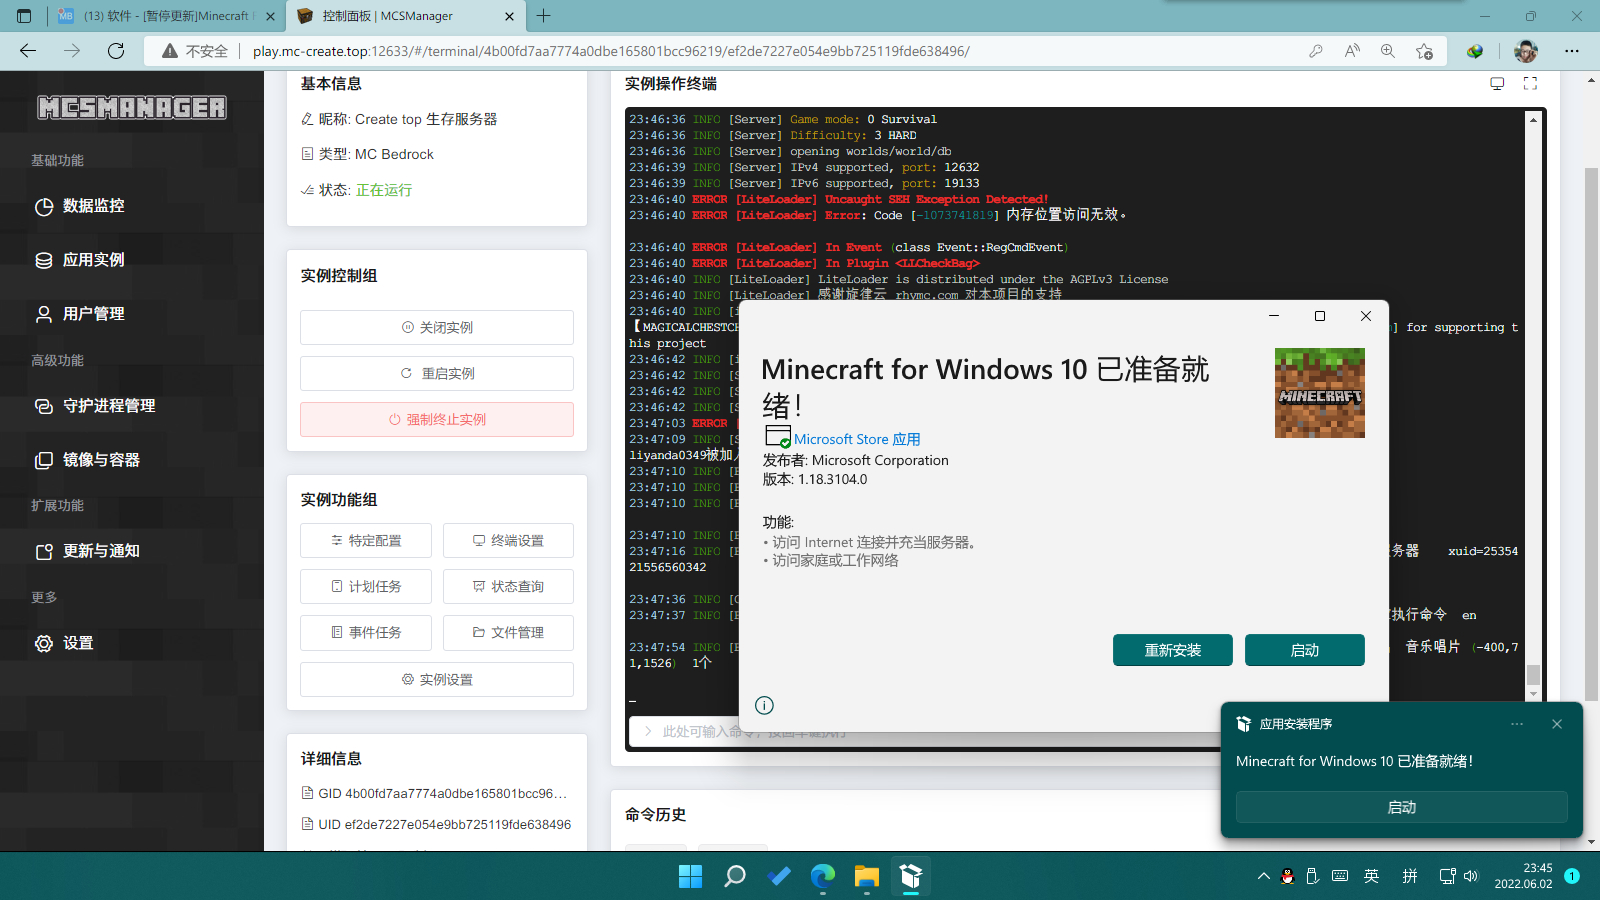1600x900 pixels.
Task: Add this page to favorites
Action: (1424, 51)
